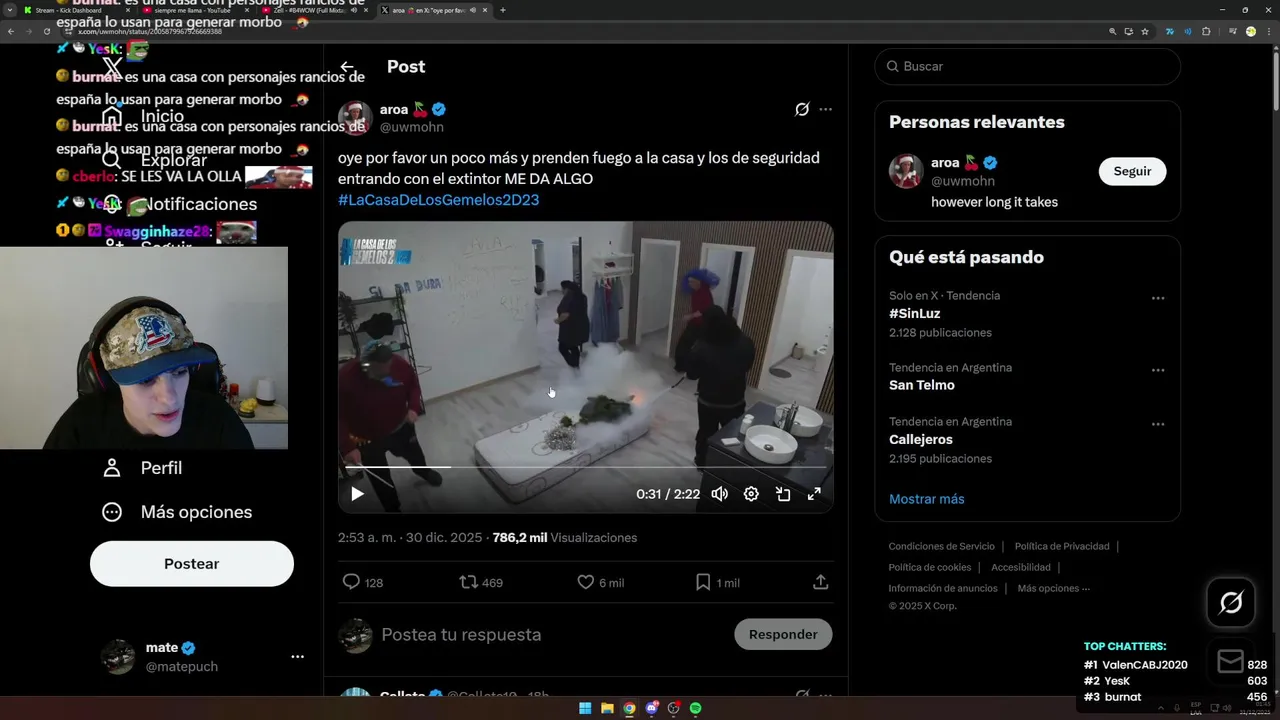Switch to the Zell #B4WOW tab
This screenshot has height=720, width=1280.
[x=312, y=10]
